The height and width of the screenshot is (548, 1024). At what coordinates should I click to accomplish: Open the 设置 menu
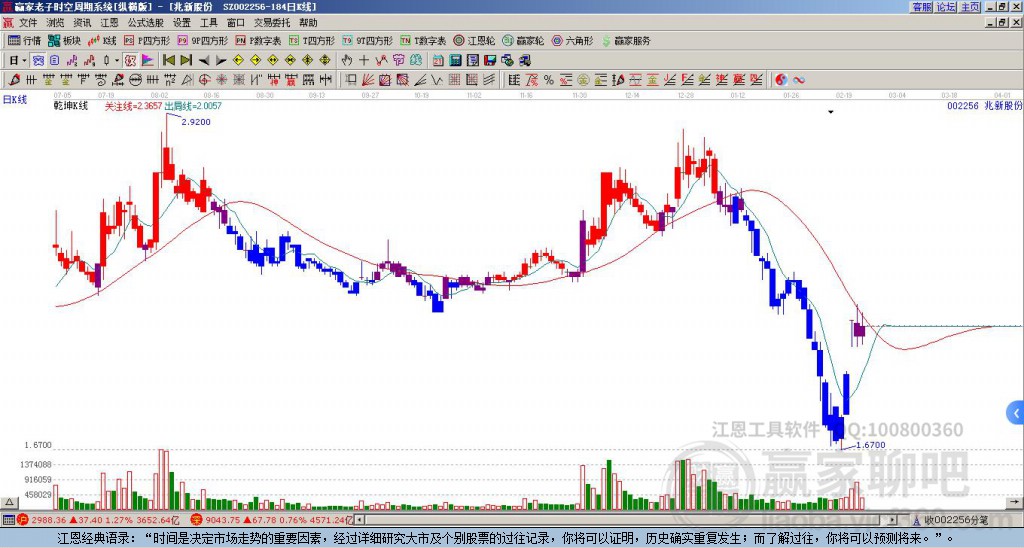coord(182,23)
